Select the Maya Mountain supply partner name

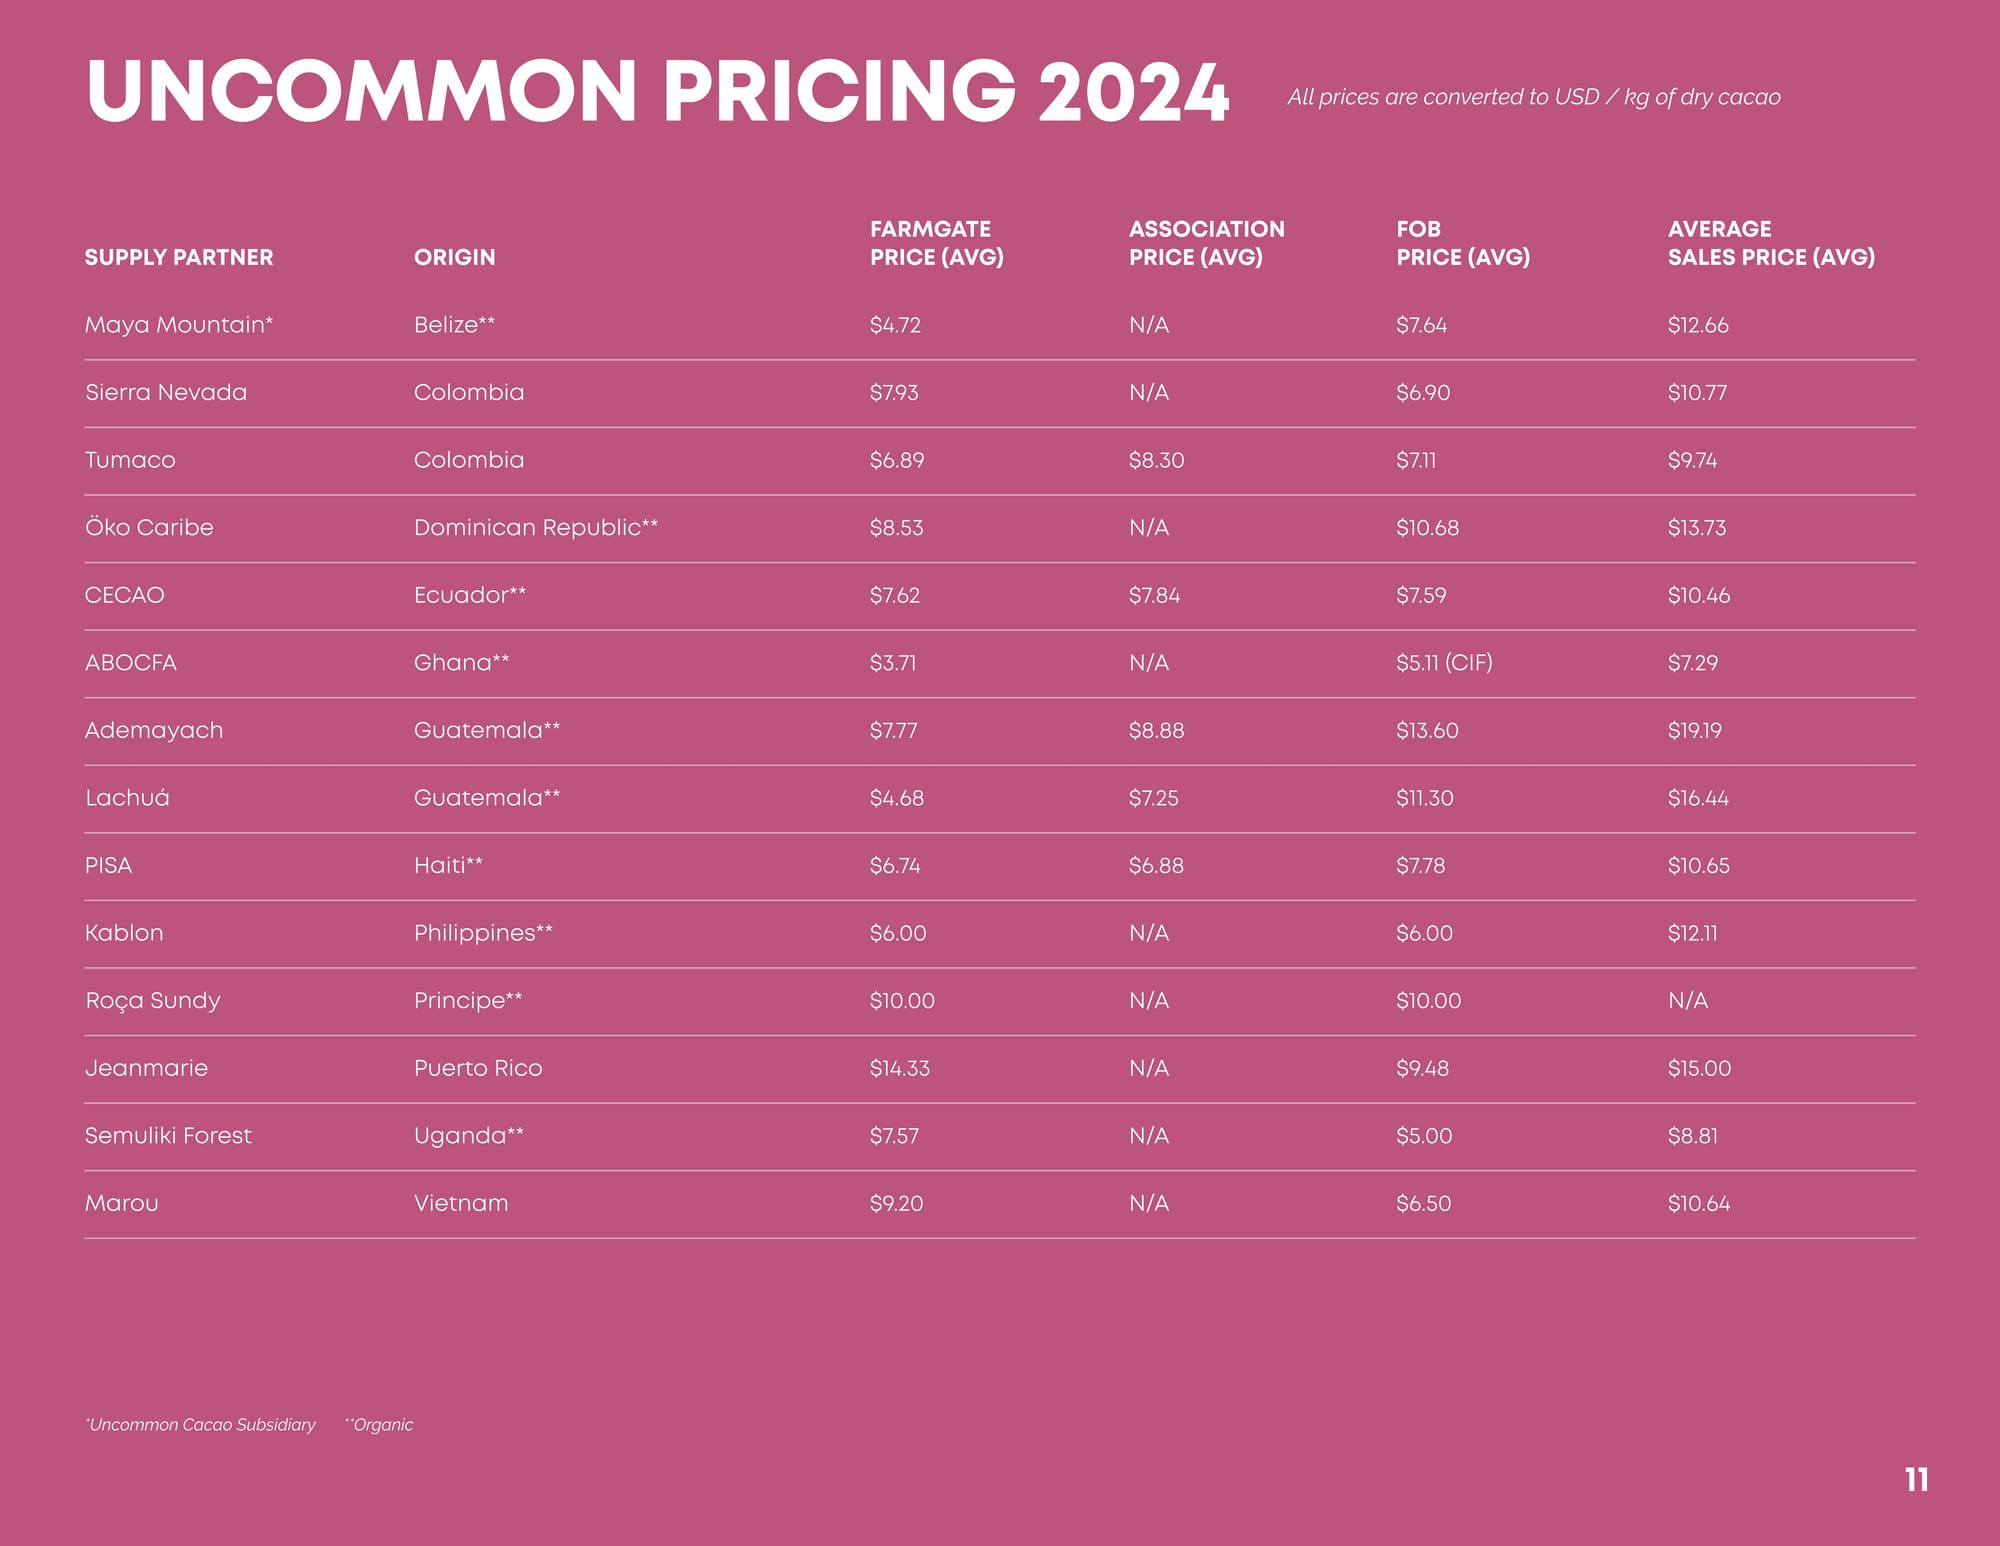click(x=179, y=325)
